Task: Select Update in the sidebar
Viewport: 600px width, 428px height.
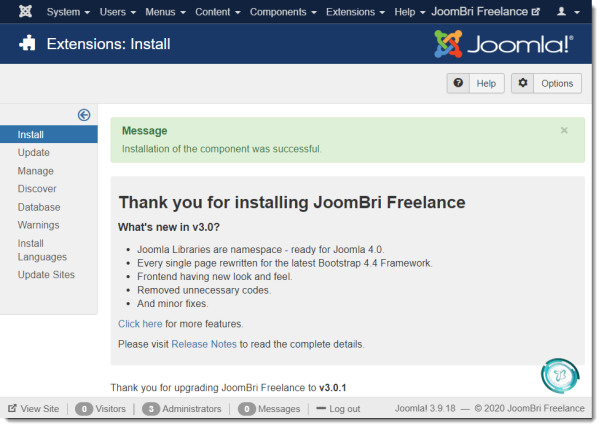Action: coord(33,153)
